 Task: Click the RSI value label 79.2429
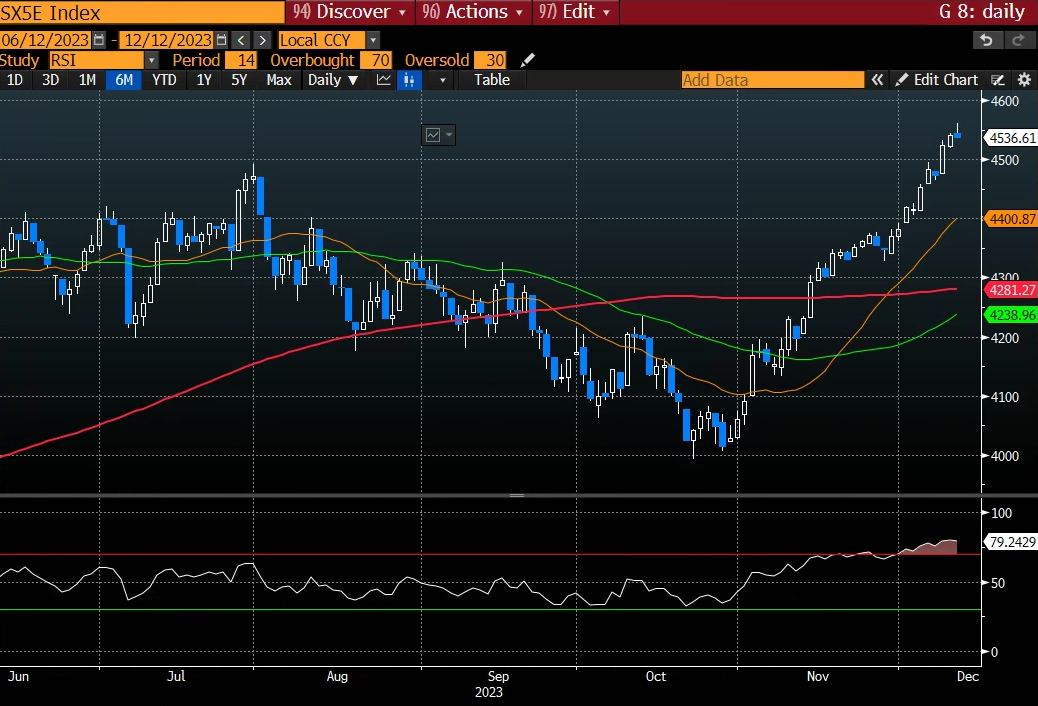click(1012, 542)
